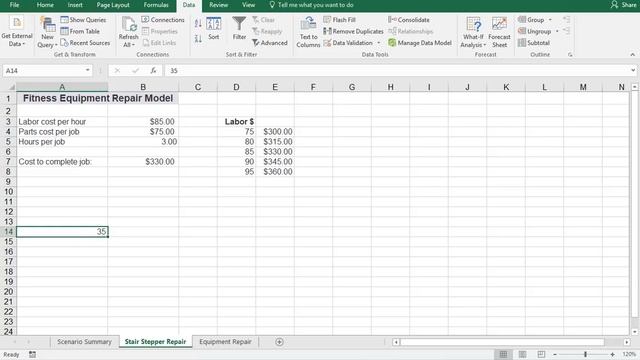
Task: Click macro record status icon
Action: 32,354
